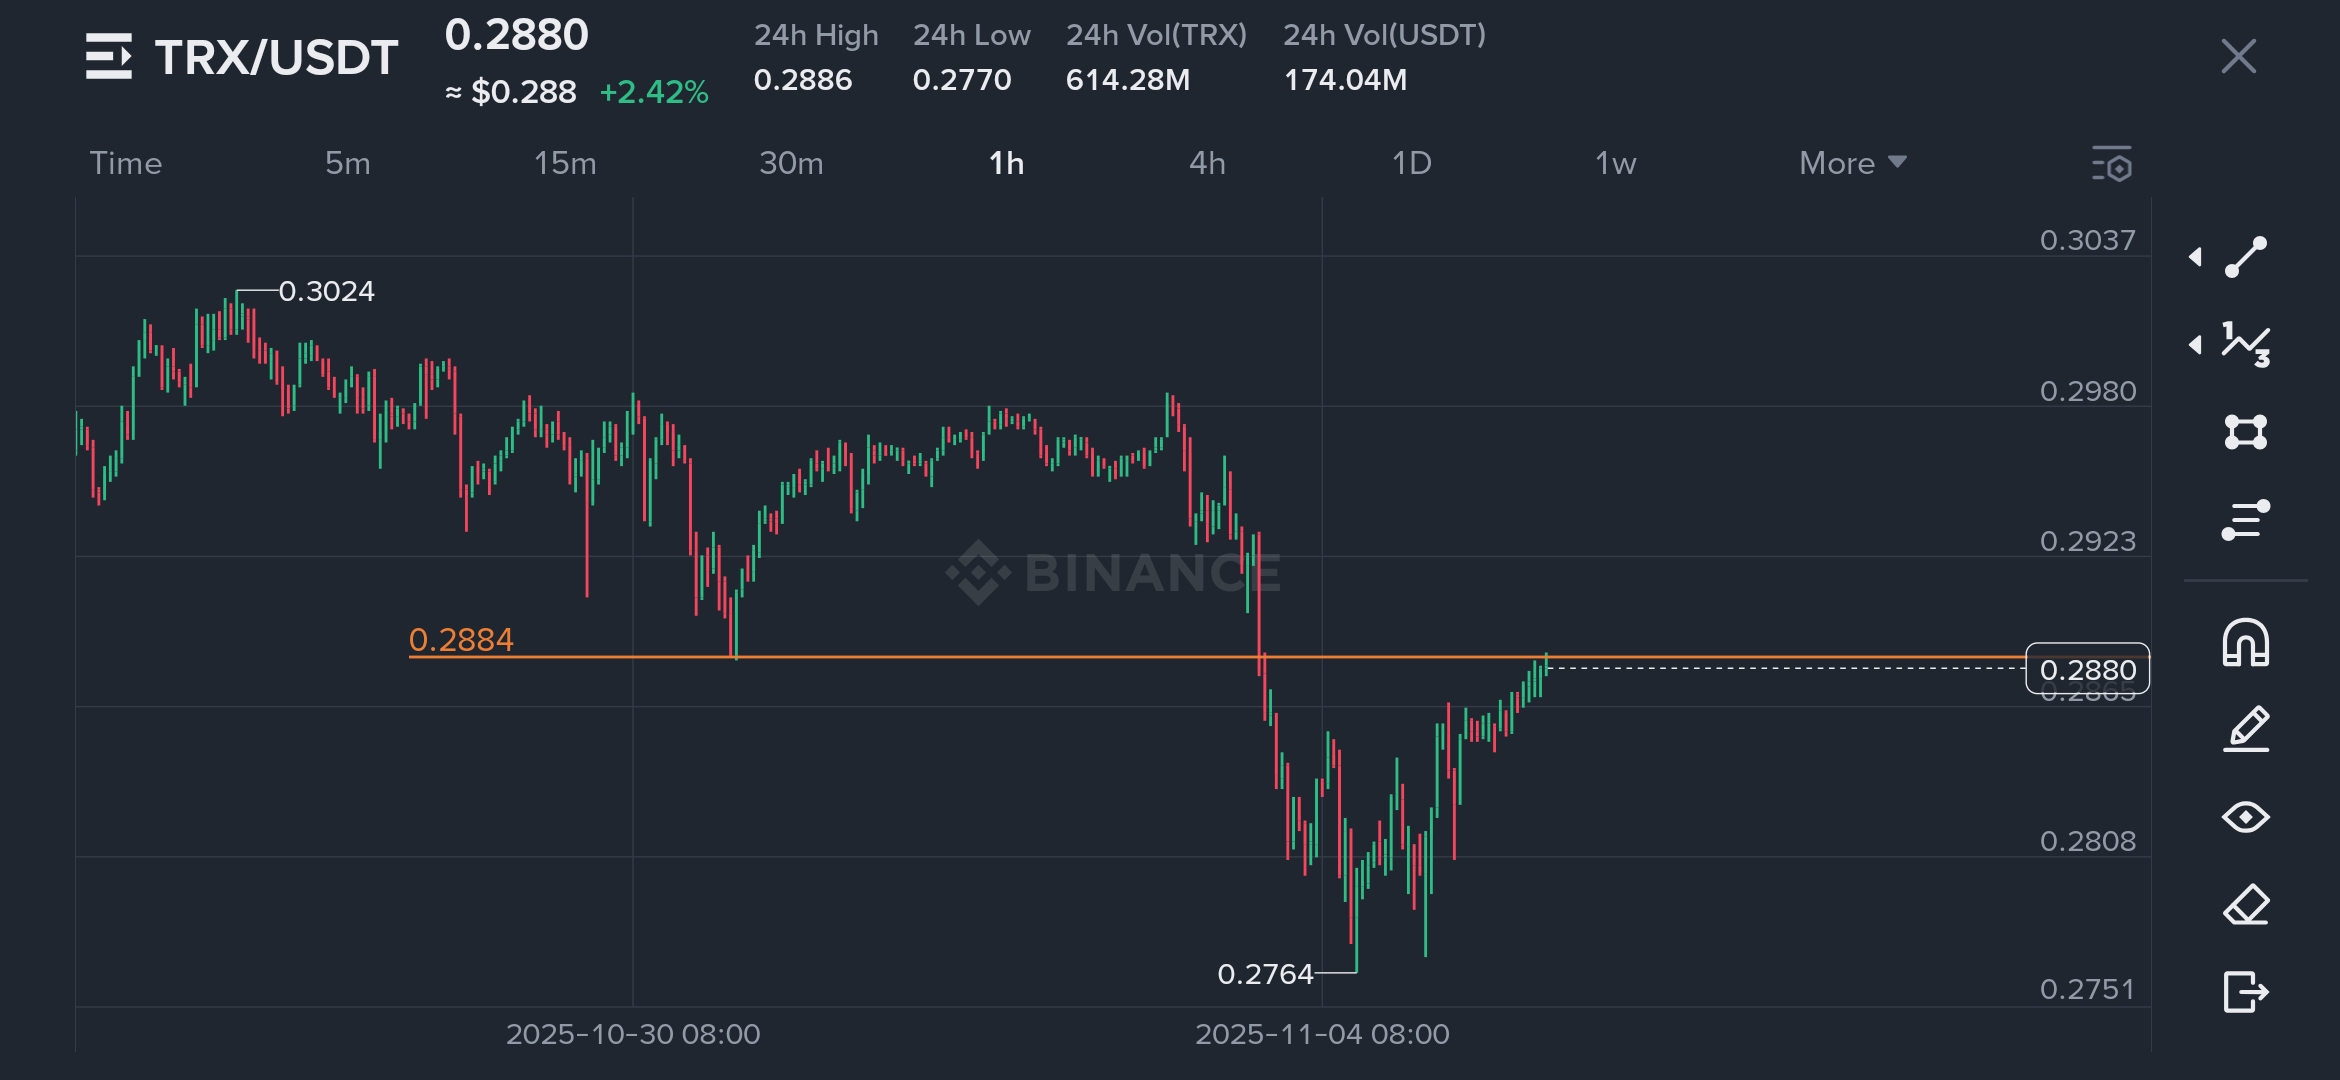The height and width of the screenshot is (1080, 2340).
Task: Open the price range lines tool
Action: pos(2245,520)
